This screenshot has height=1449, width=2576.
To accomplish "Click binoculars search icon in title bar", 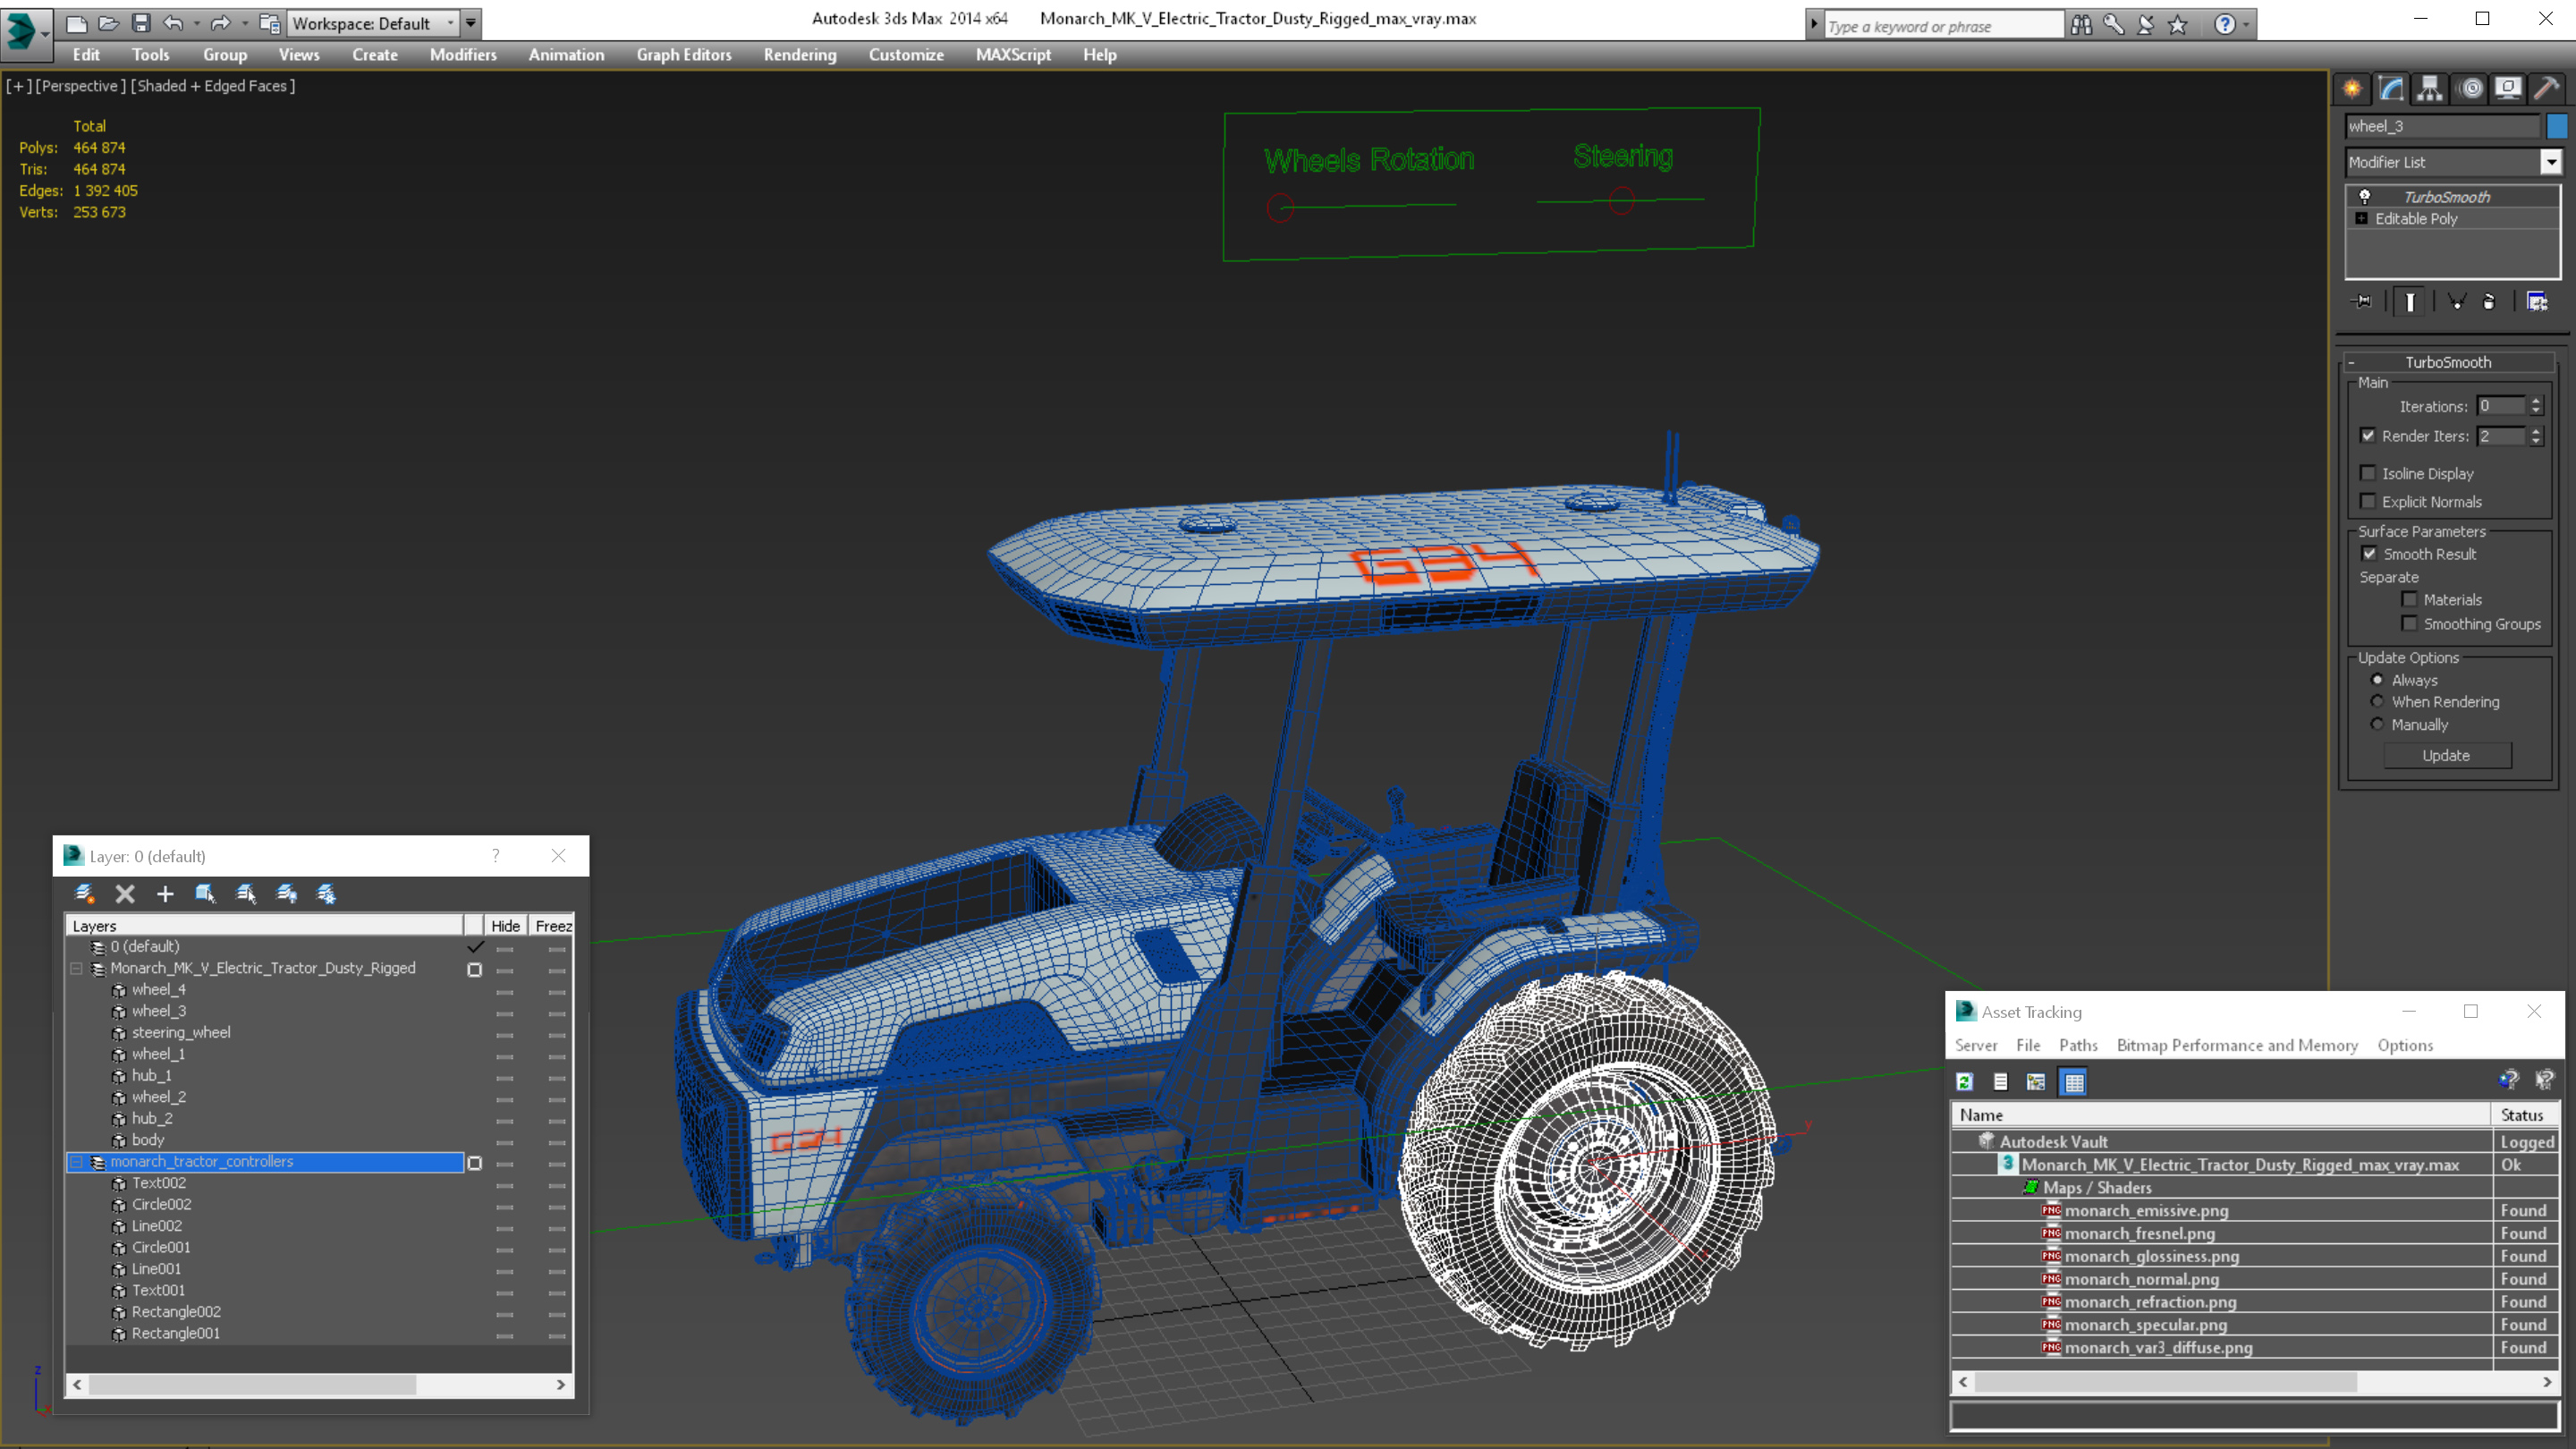I will coord(2081,24).
